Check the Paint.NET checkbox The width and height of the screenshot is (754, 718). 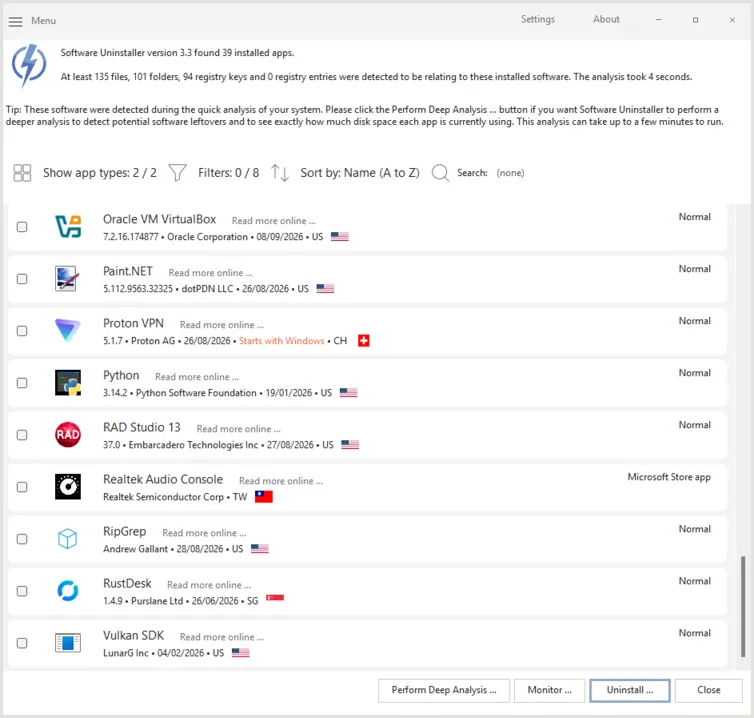pyautogui.click(x=22, y=279)
